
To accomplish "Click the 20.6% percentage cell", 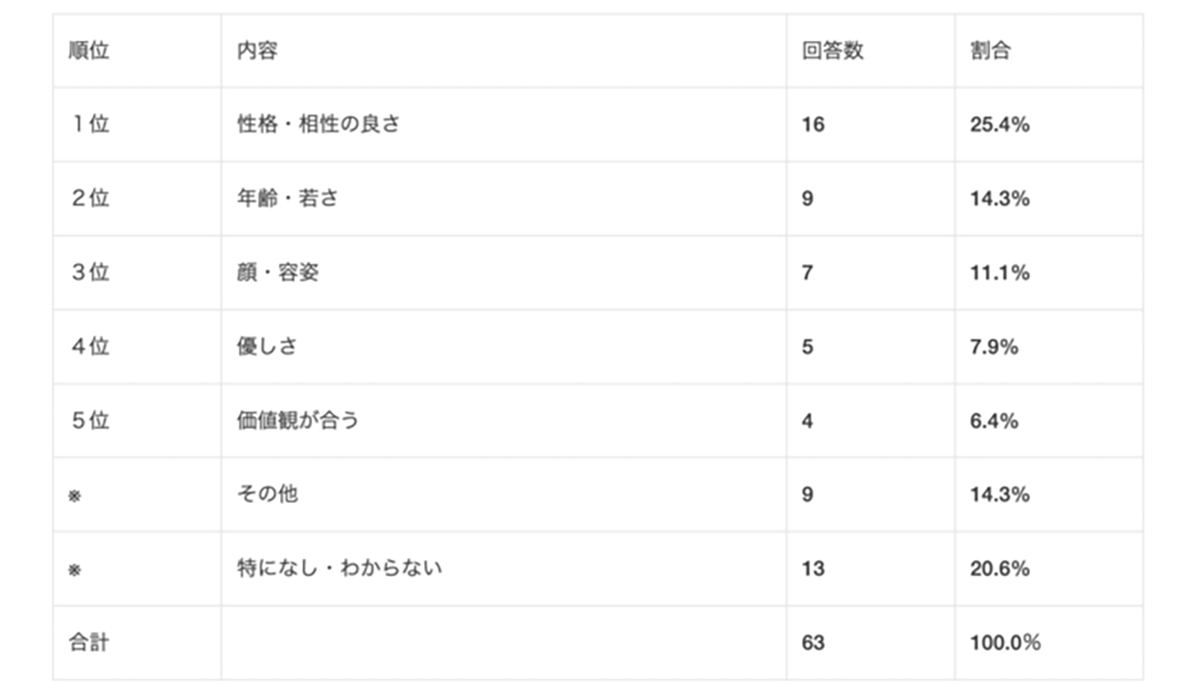I will click(999, 569).
